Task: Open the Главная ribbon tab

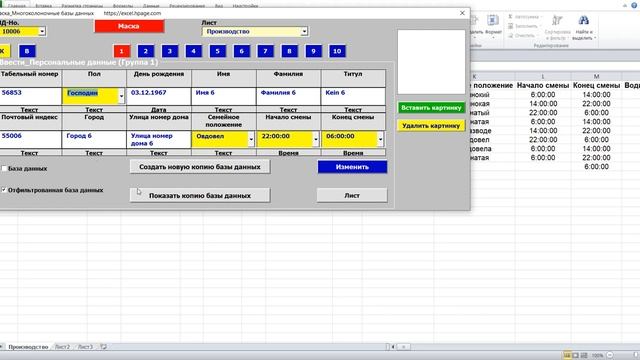Action: click(x=17, y=6)
